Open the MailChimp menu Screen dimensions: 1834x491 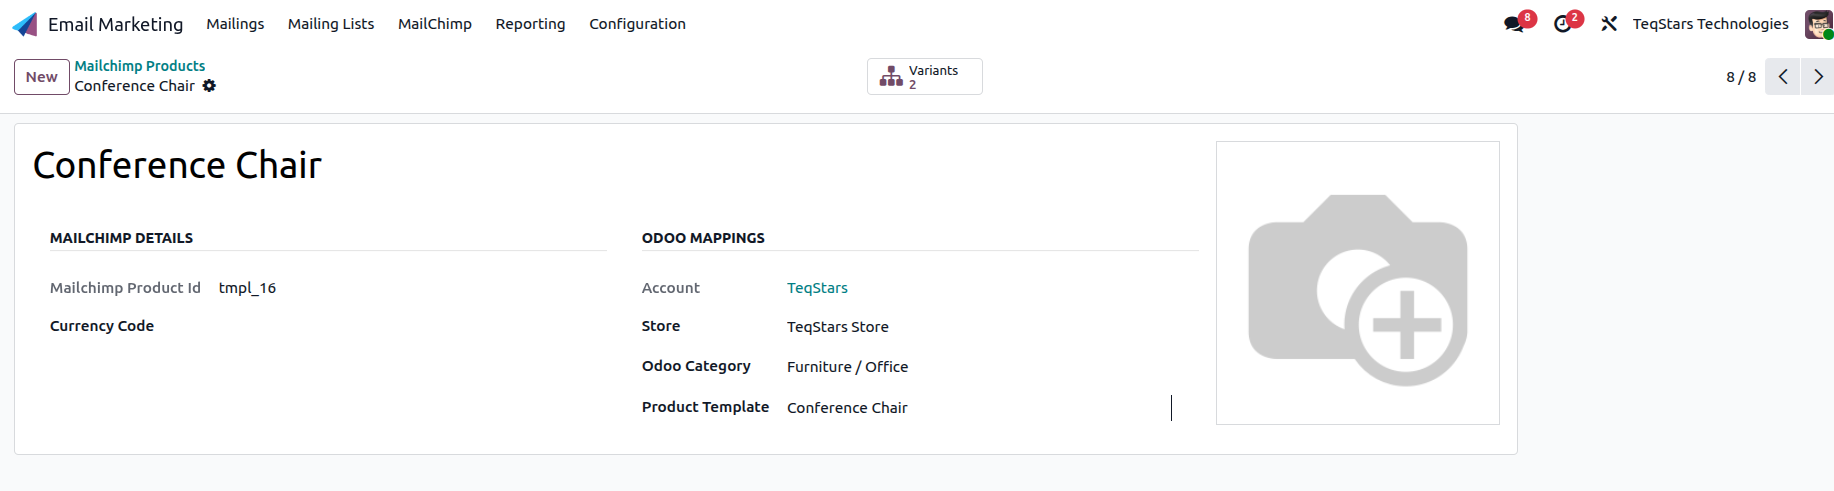pos(435,24)
